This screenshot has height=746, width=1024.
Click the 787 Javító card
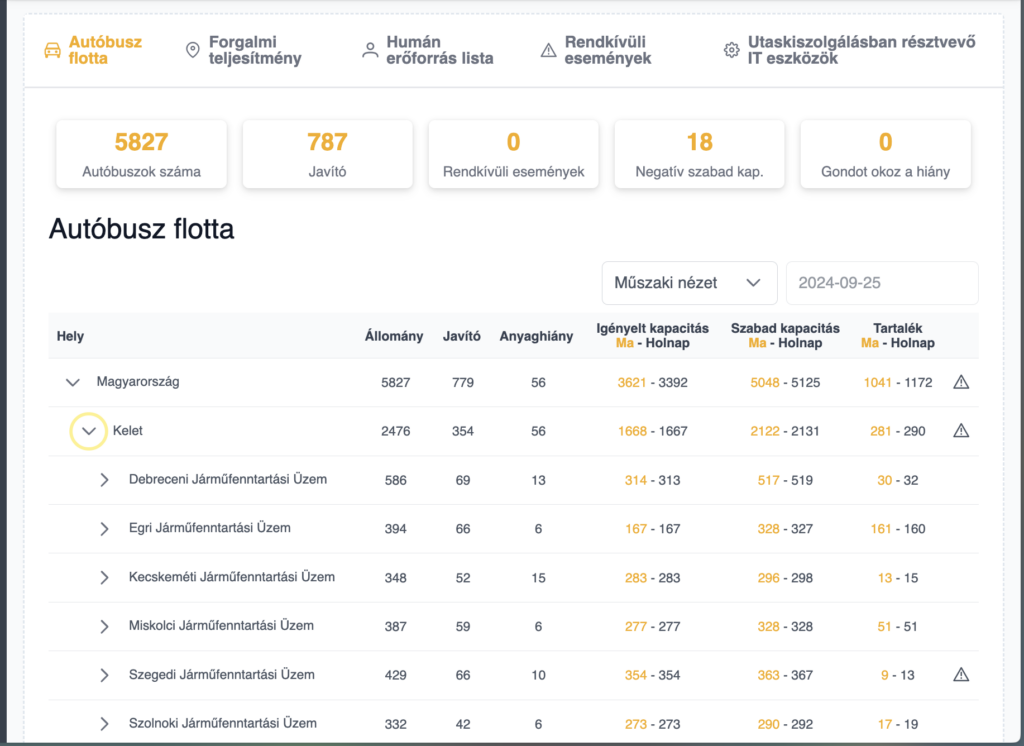coord(327,154)
